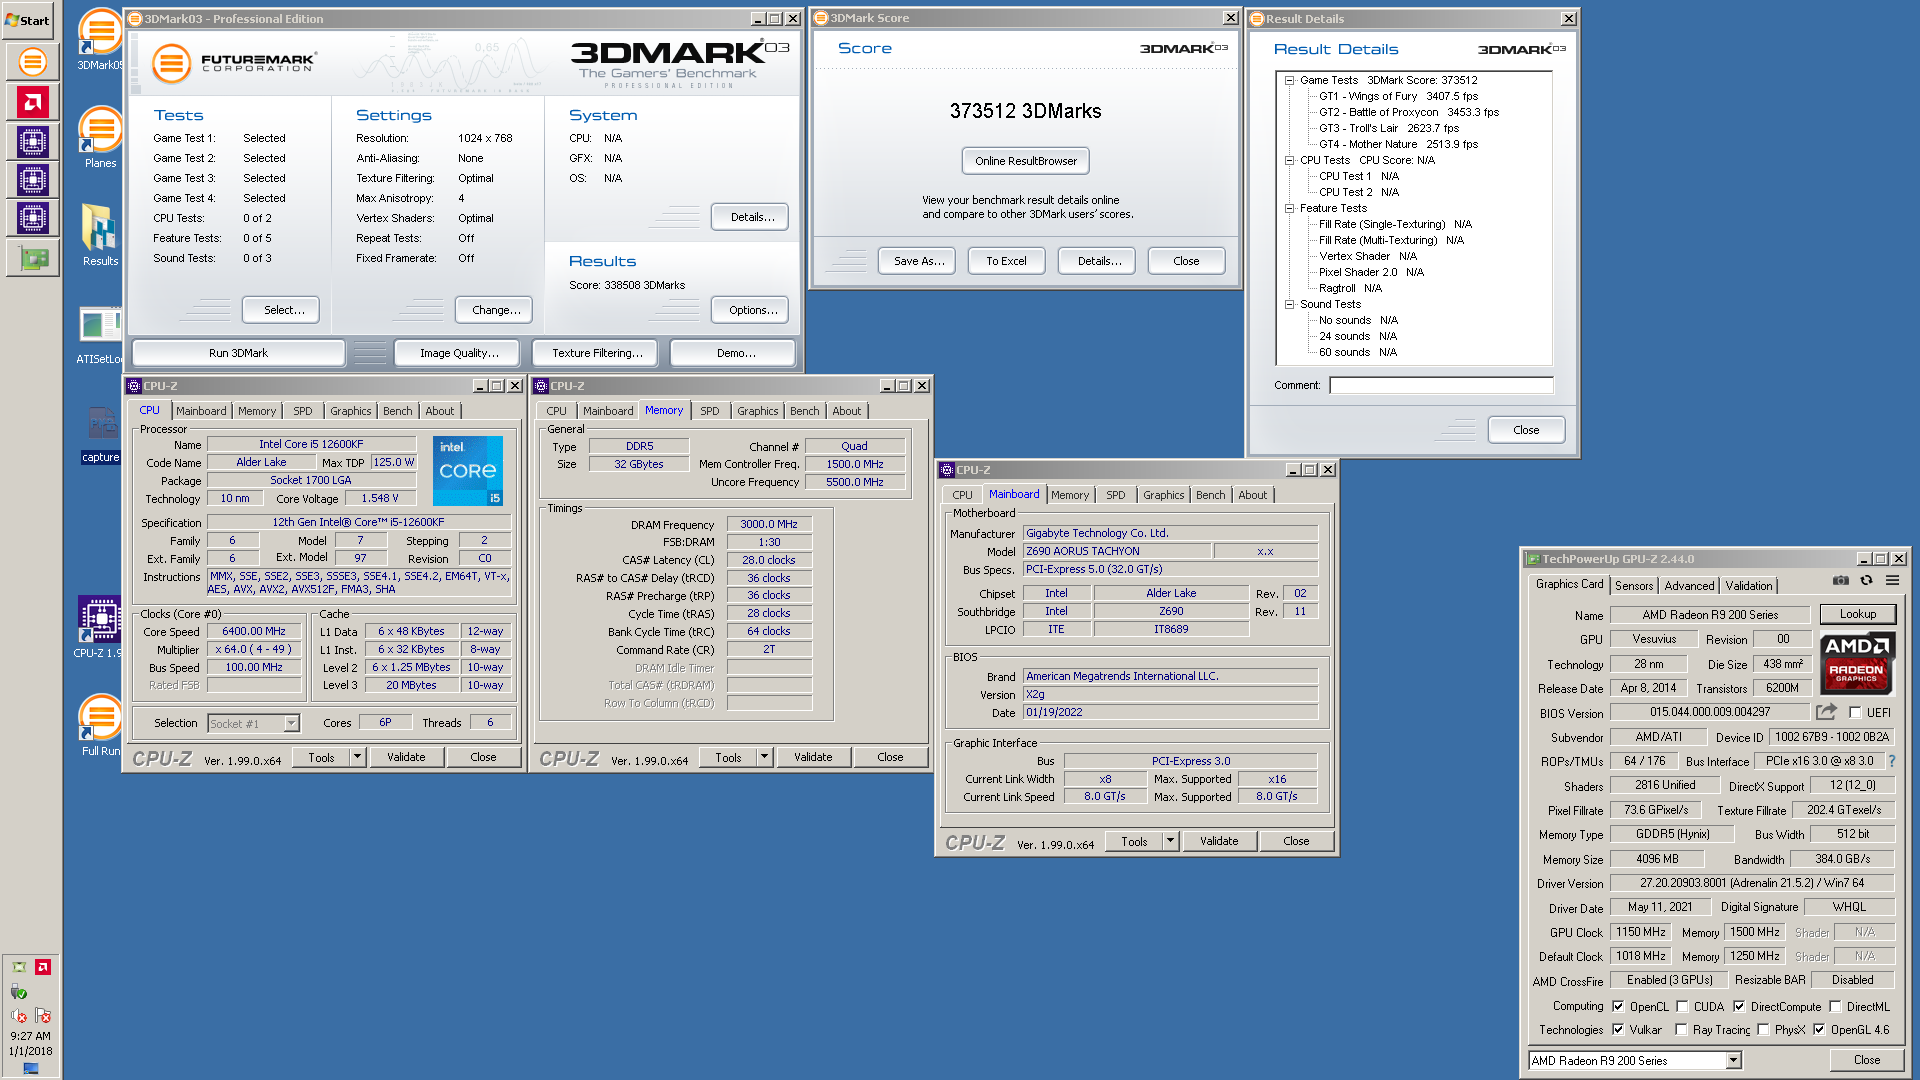The height and width of the screenshot is (1080, 1920).
Task: Click the Result Details window title icon
Action: tap(1257, 19)
